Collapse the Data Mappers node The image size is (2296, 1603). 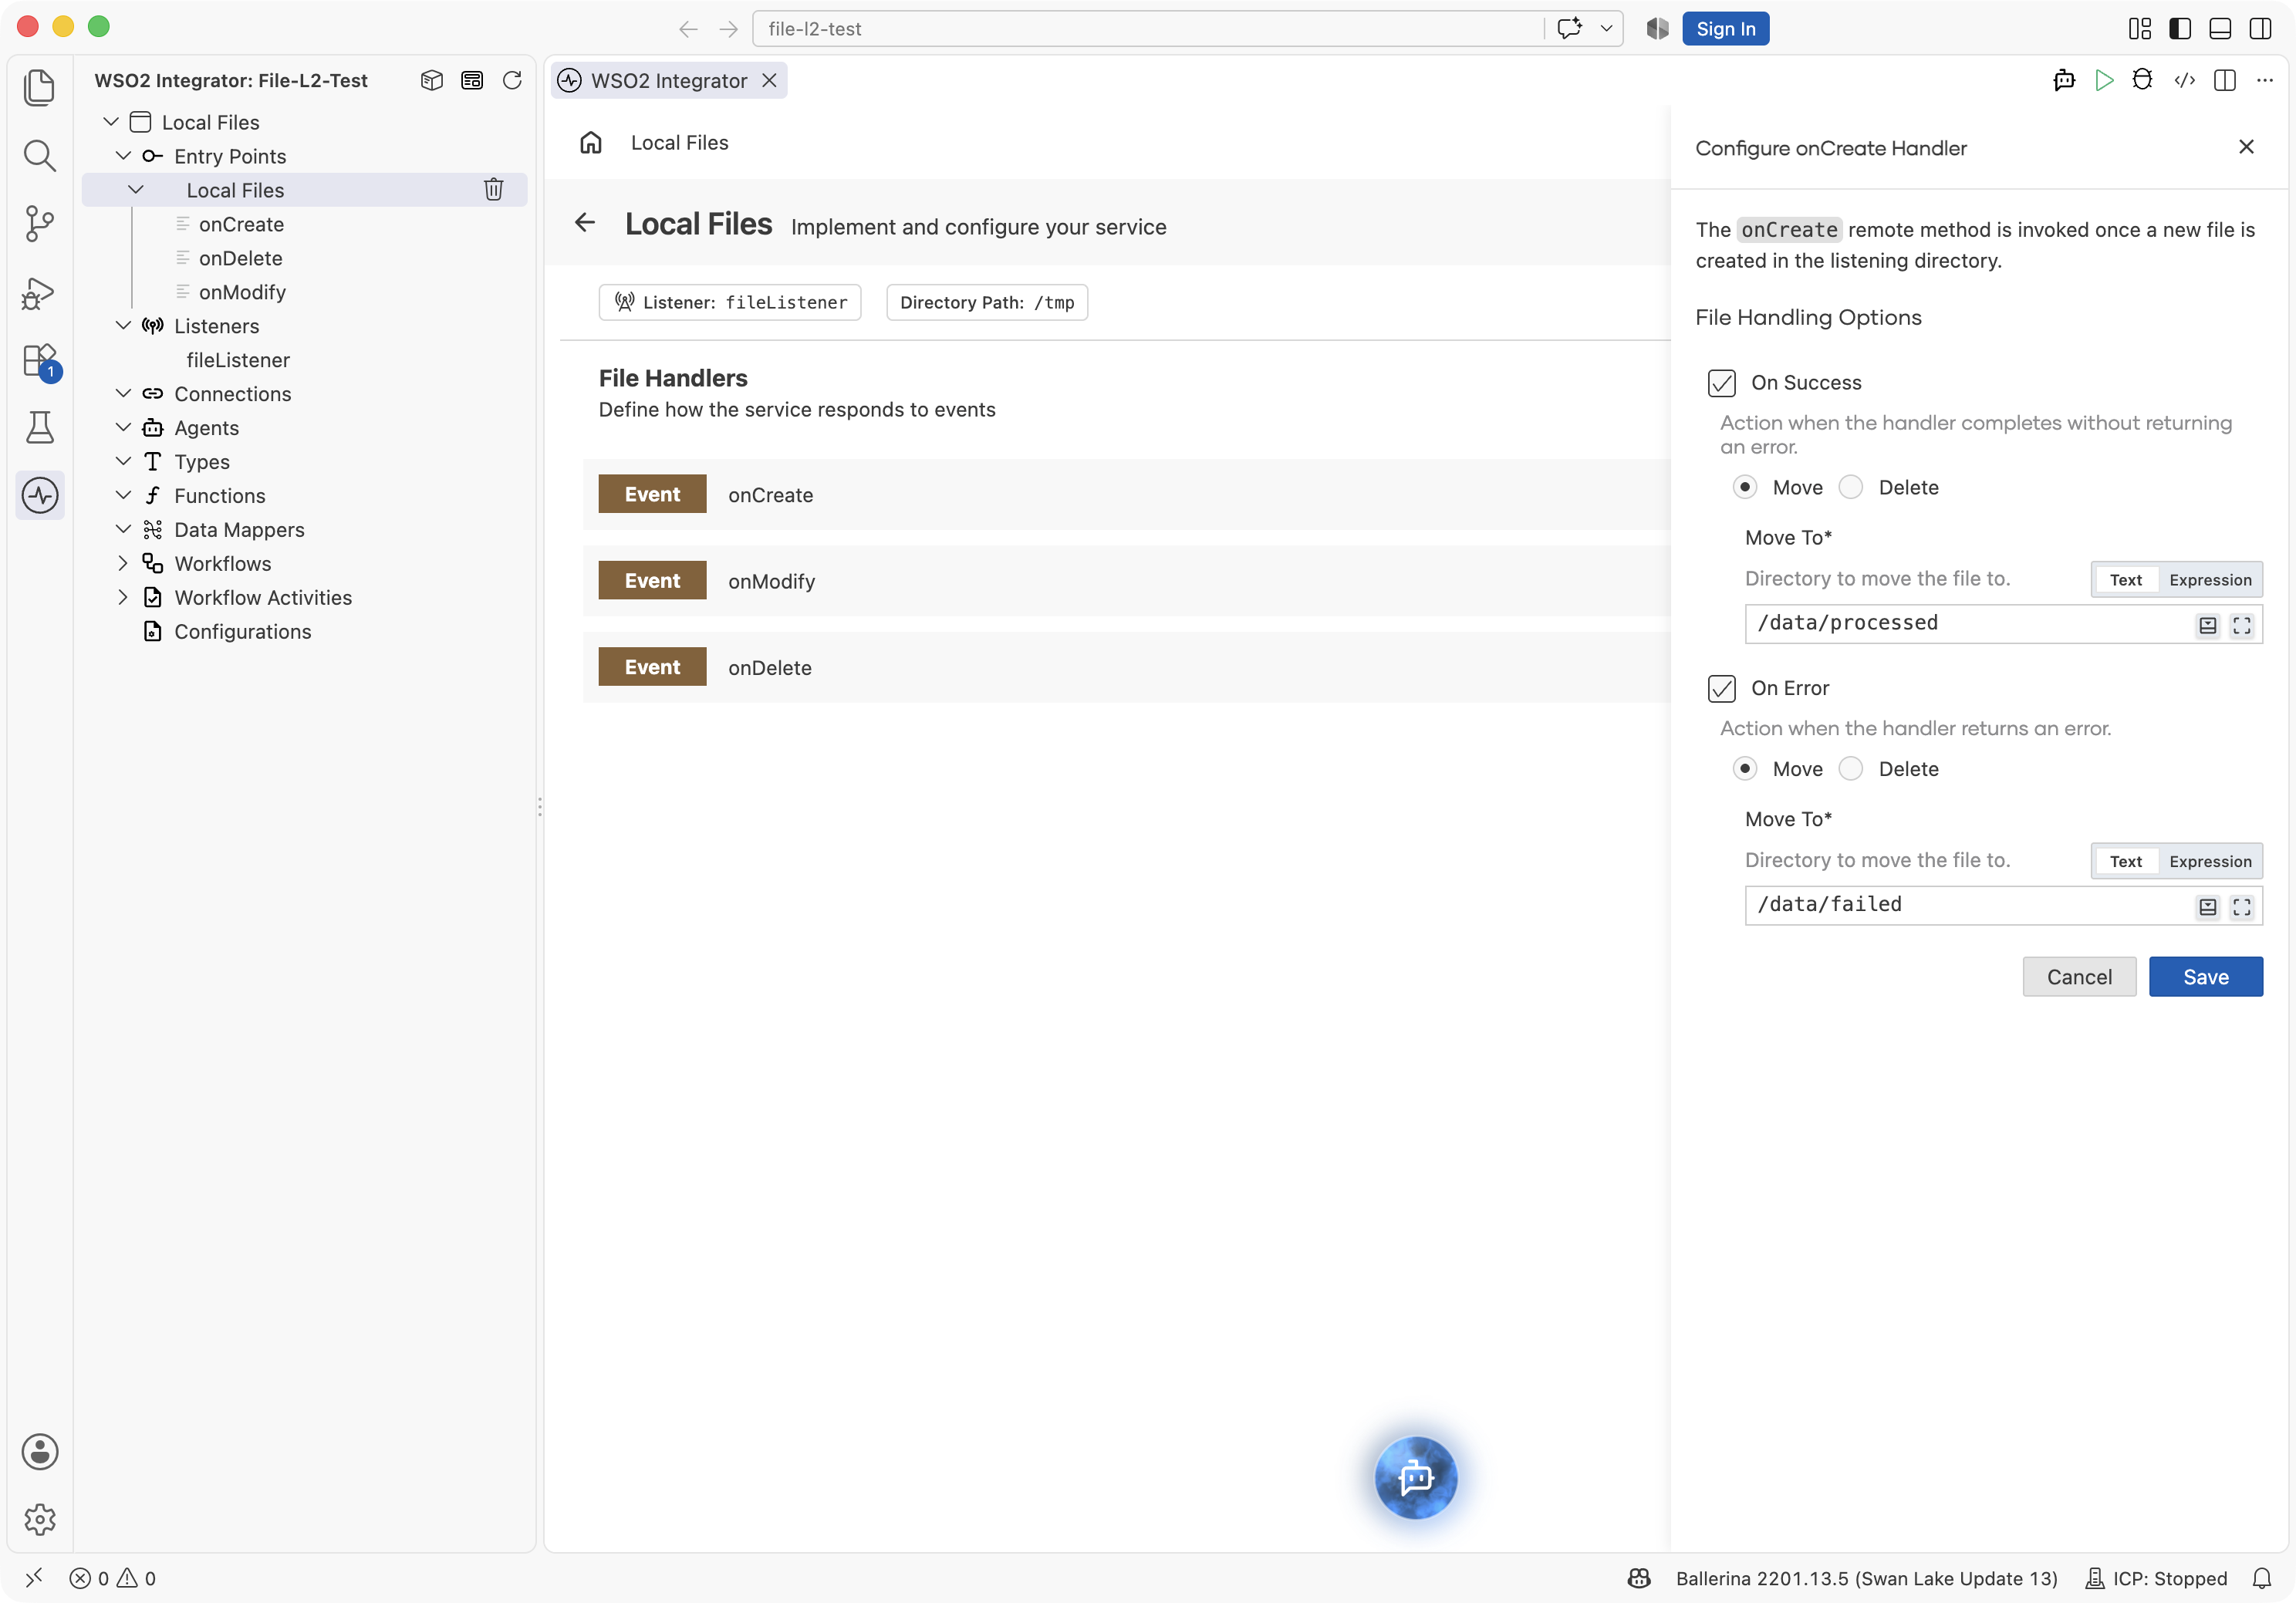point(123,530)
